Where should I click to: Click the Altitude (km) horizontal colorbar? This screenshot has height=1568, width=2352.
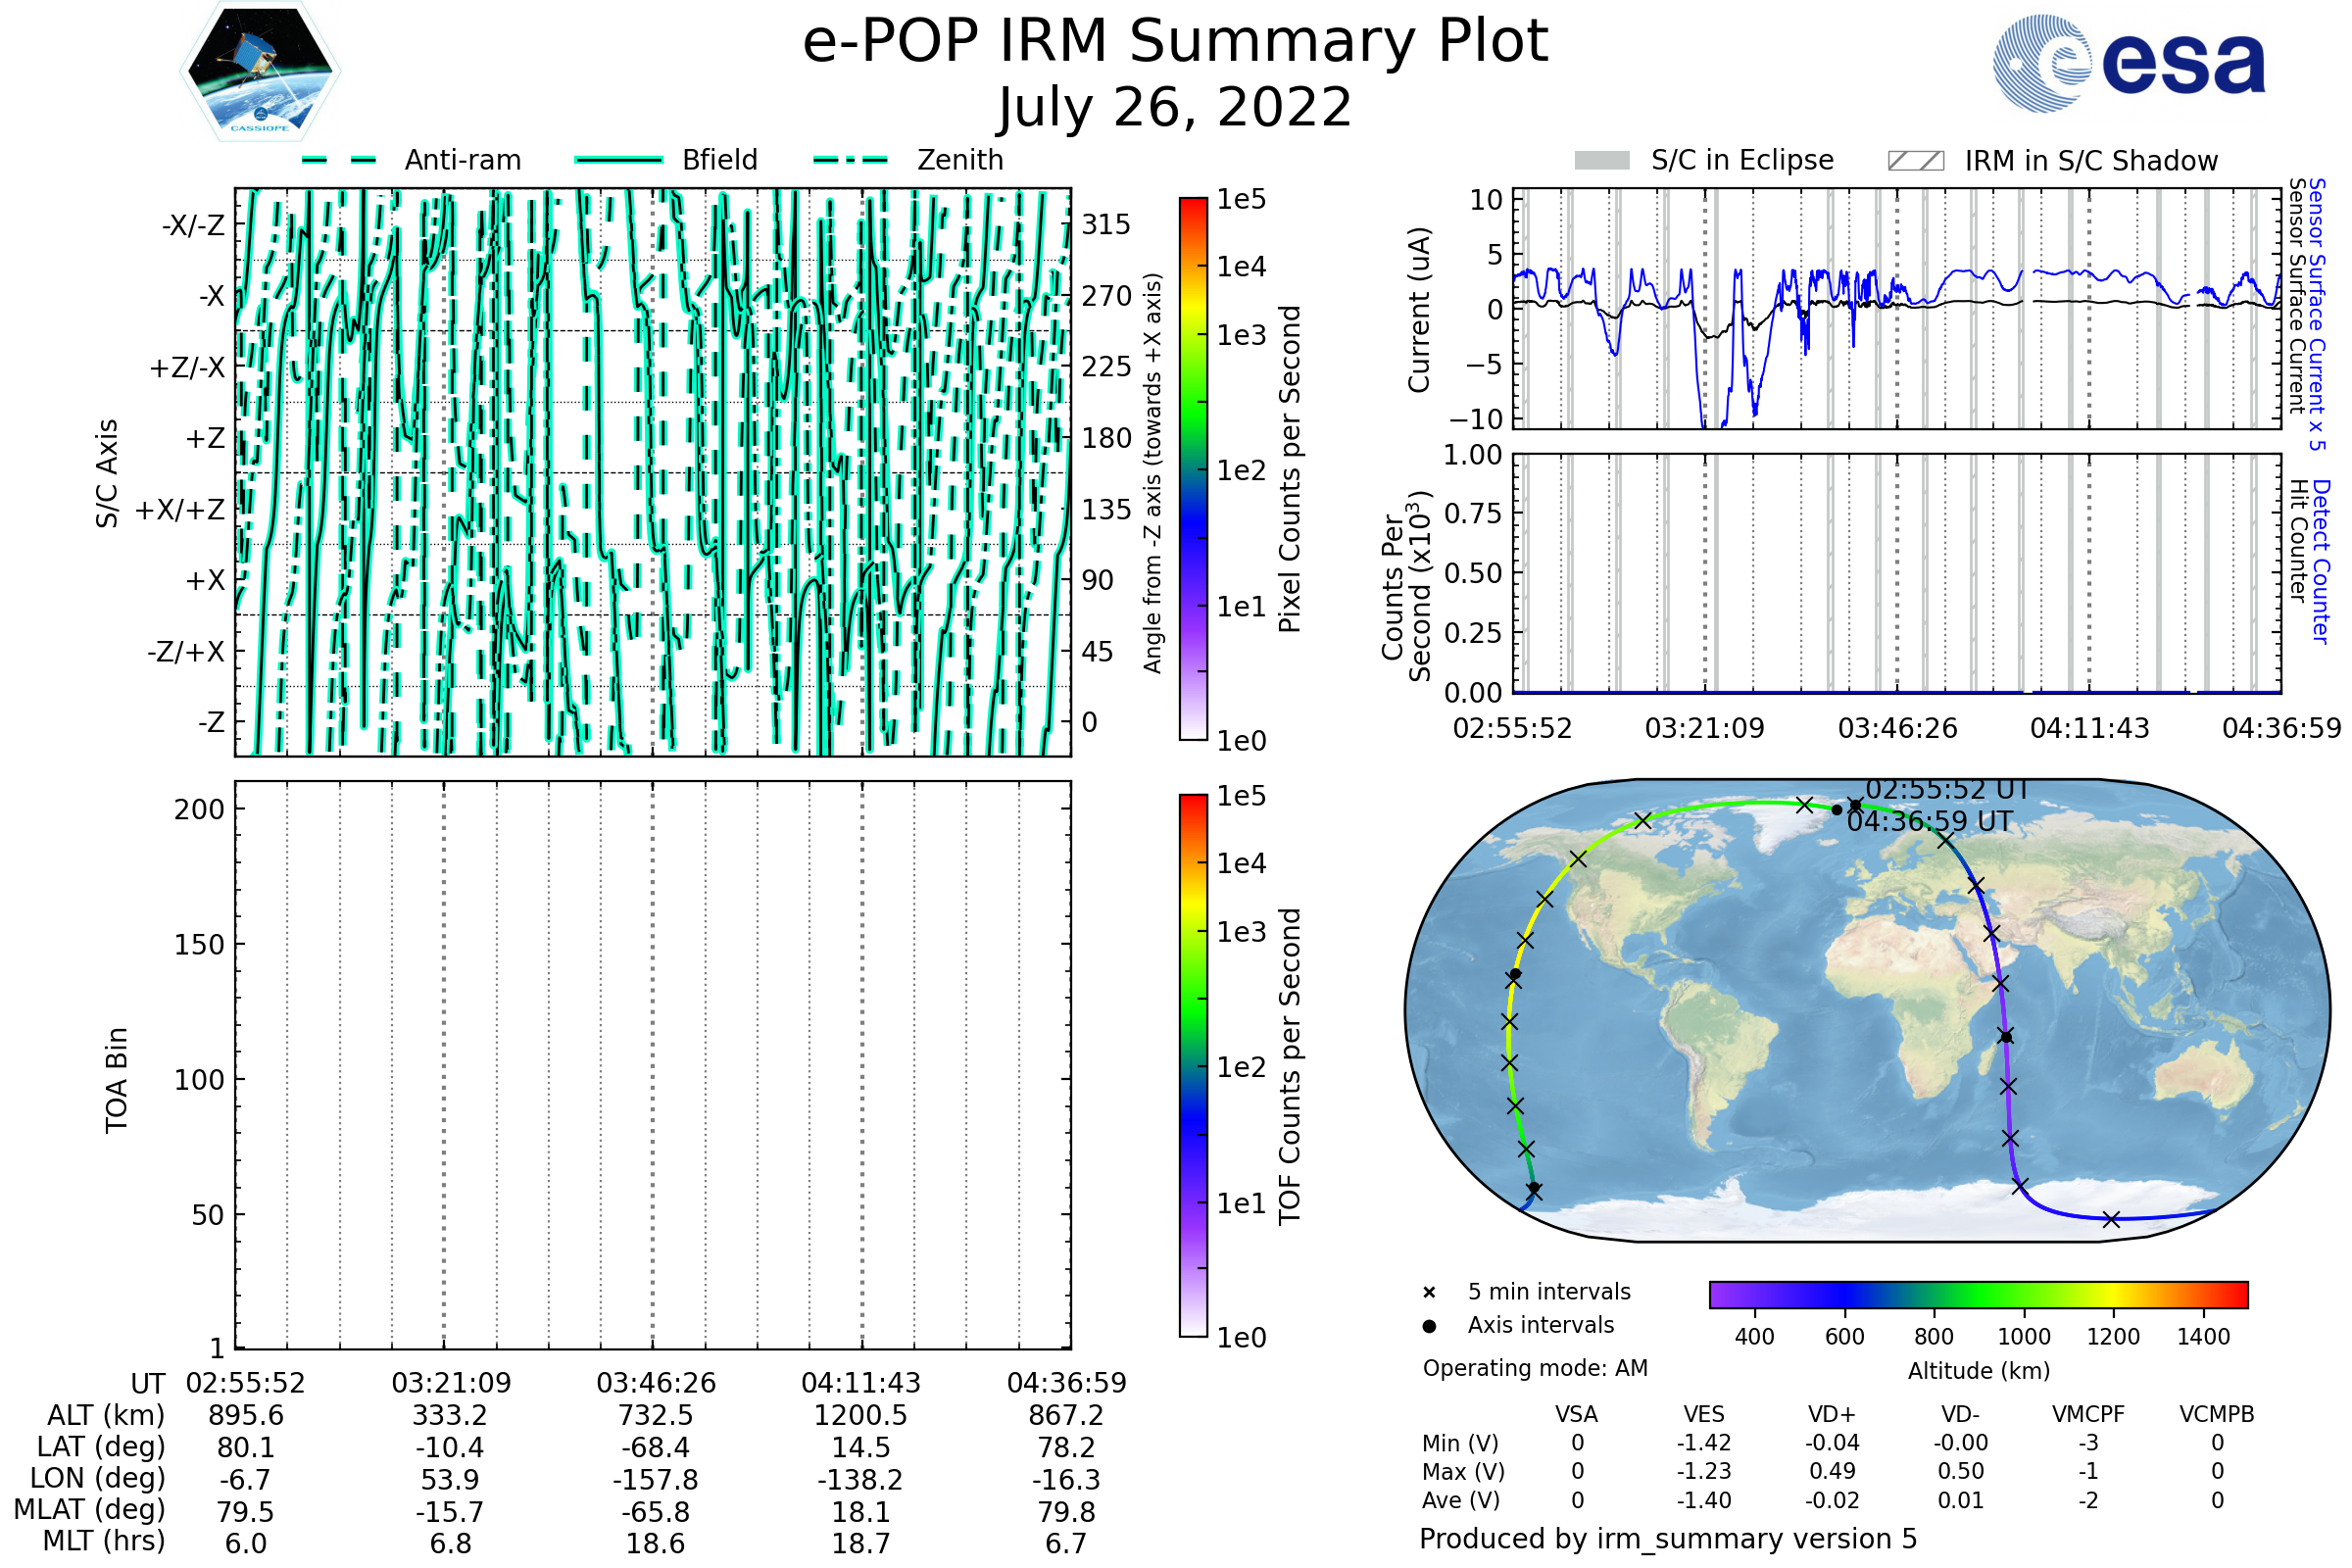tap(1978, 1294)
